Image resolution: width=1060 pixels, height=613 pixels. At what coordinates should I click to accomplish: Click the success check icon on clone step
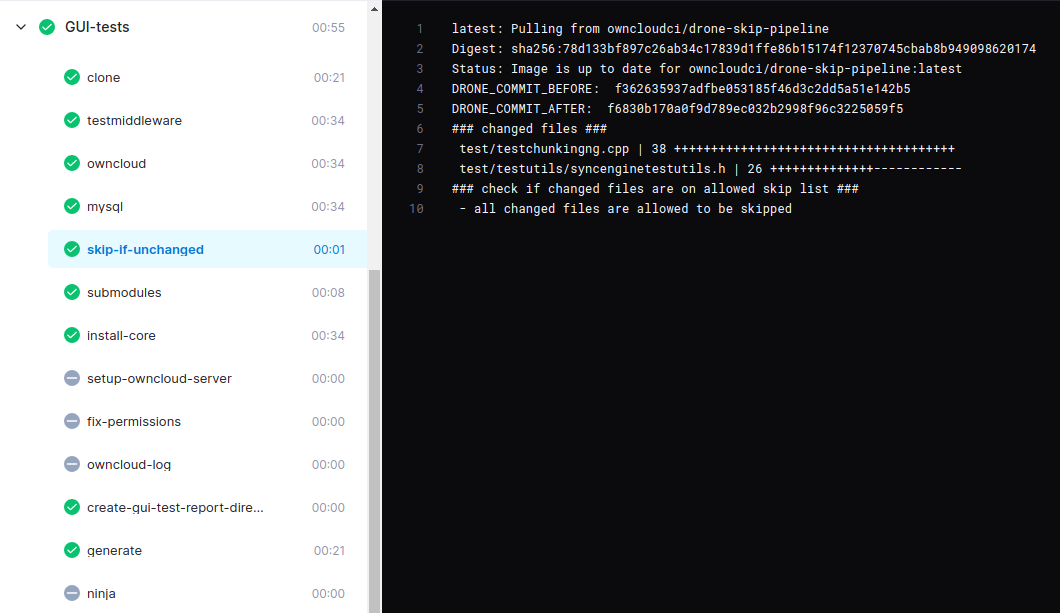[x=71, y=77]
